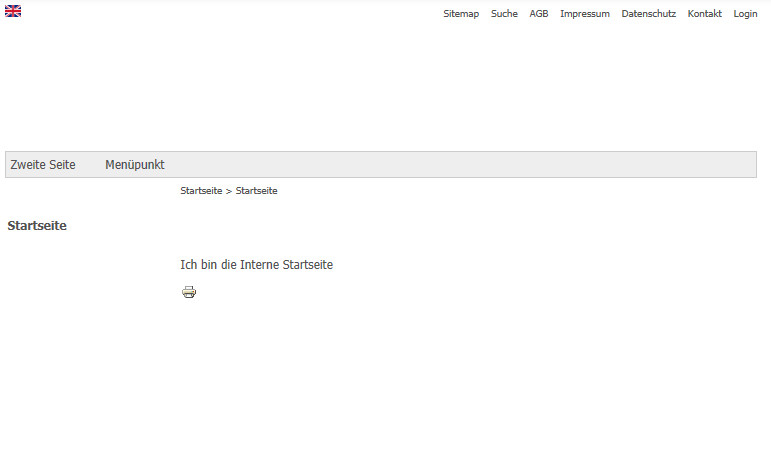771x466 pixels.
Task: Click the last Startseite breadcrumb
Action: tap(257, 191)
